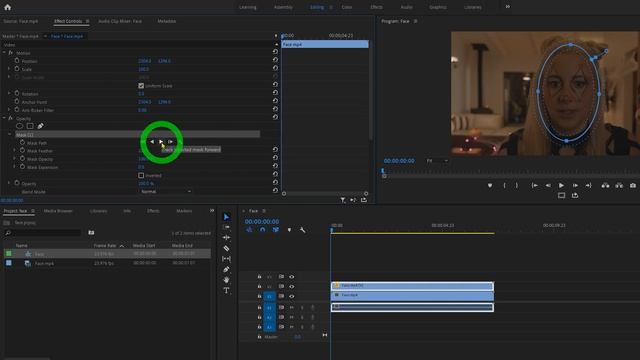Image resolution: width=640 pixels, height=360 pixels.
Task: Click the timeline playhead timecode 00:00:00:00
Action: tap(262, 222)
